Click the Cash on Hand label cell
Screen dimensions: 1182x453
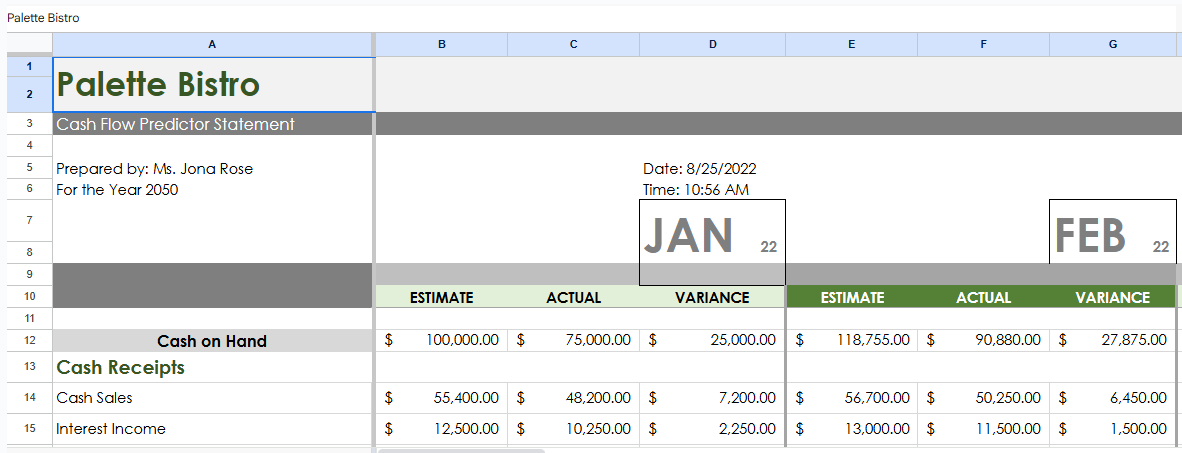(212, 341)
